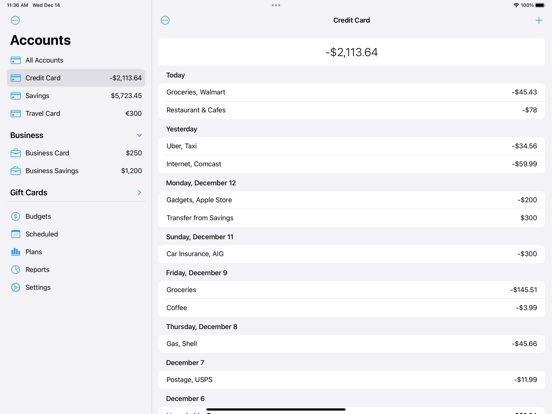Click the All Accounts card icon

[x=15, y=60]
